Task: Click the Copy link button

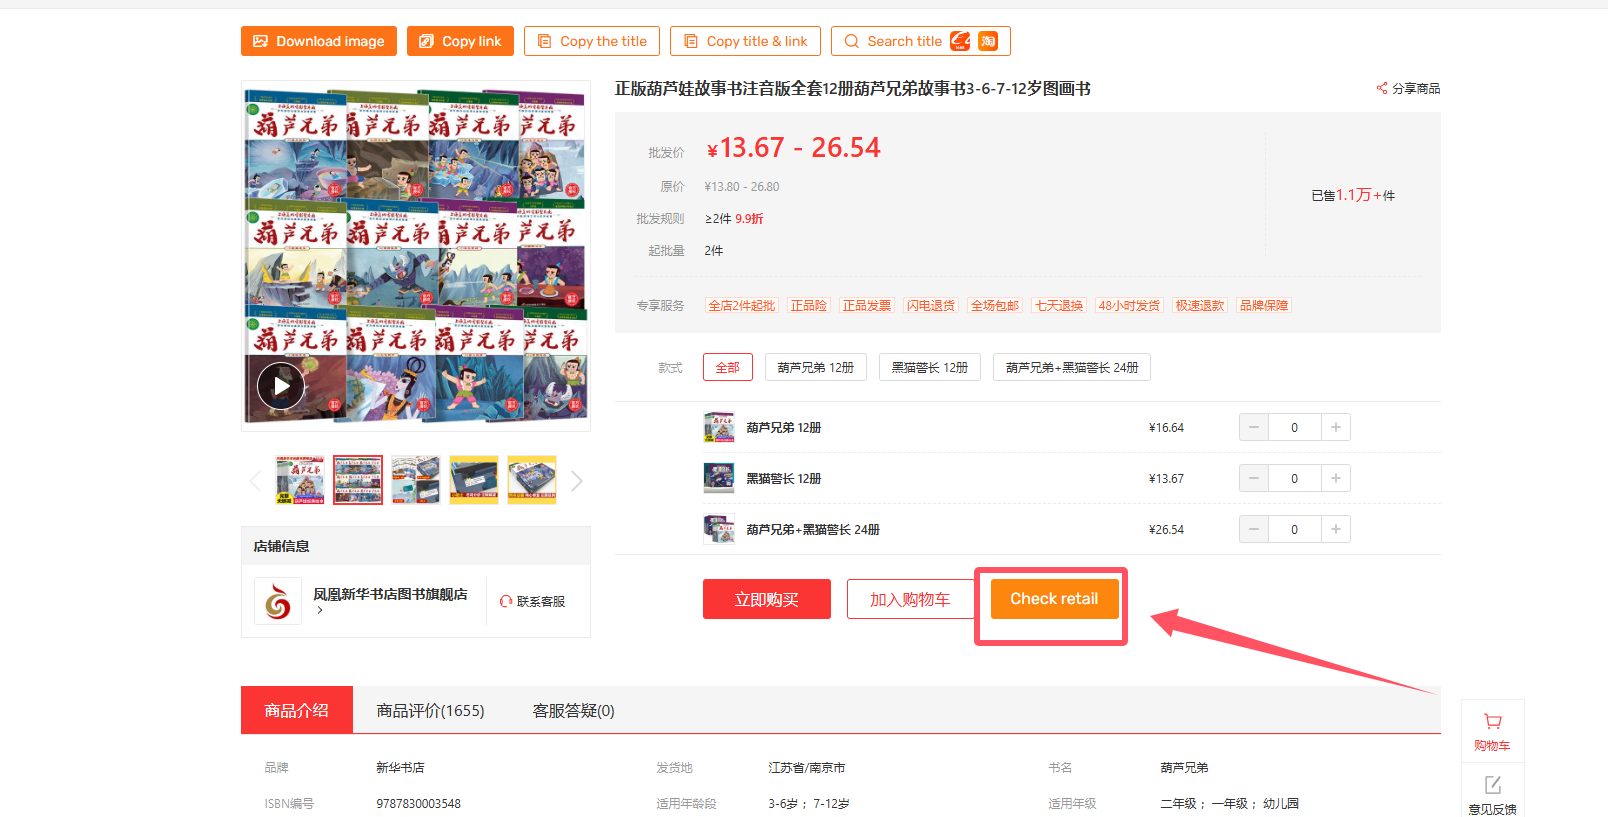Action: (460, 41)
